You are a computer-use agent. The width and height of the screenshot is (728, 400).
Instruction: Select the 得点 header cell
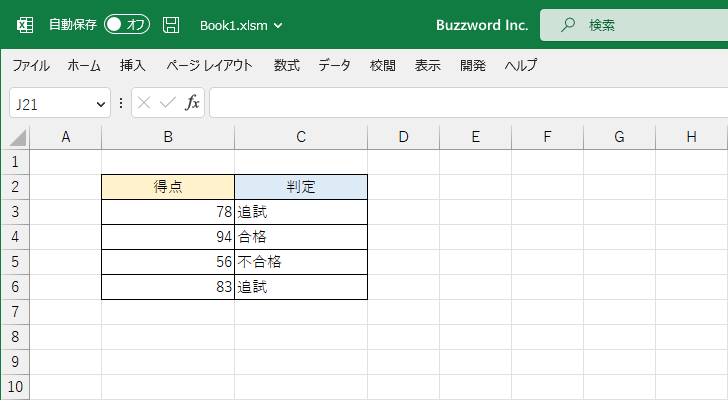tap(168, 187)
